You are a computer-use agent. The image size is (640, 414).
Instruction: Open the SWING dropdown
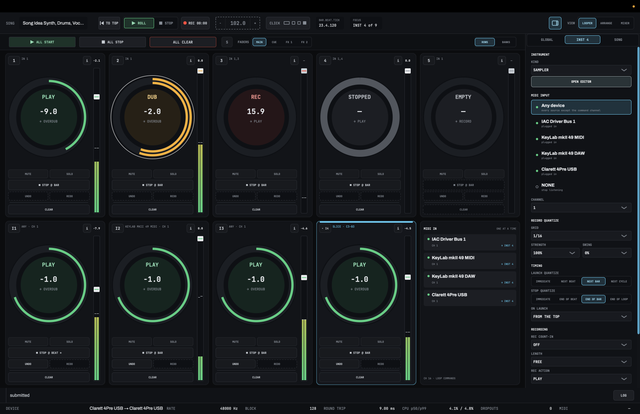click(607, 253)
